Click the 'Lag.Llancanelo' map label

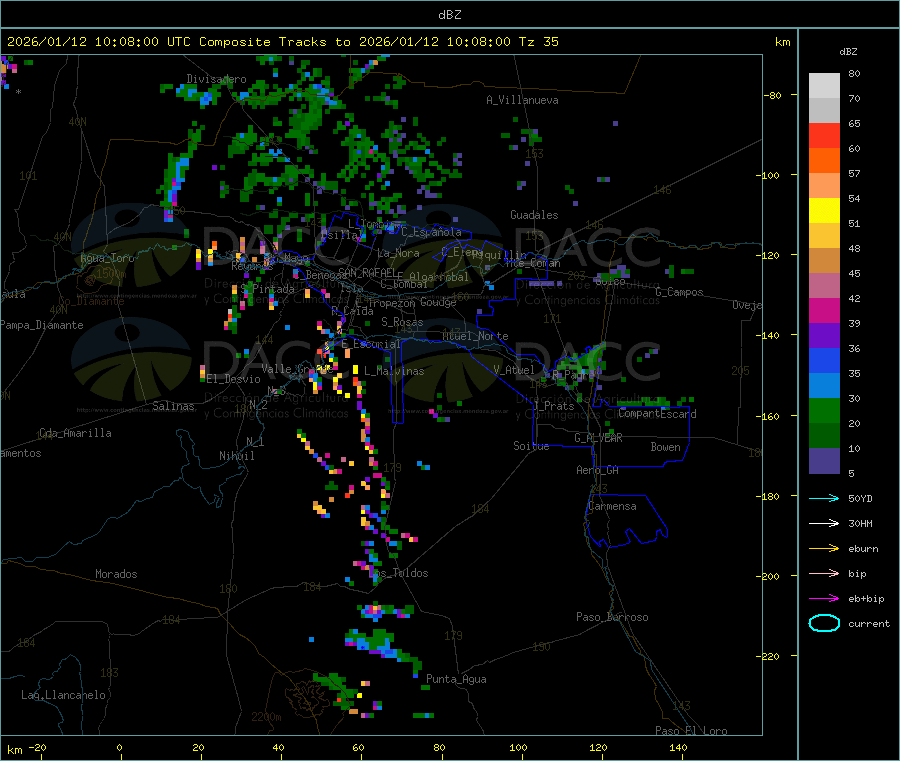(63, 695)
